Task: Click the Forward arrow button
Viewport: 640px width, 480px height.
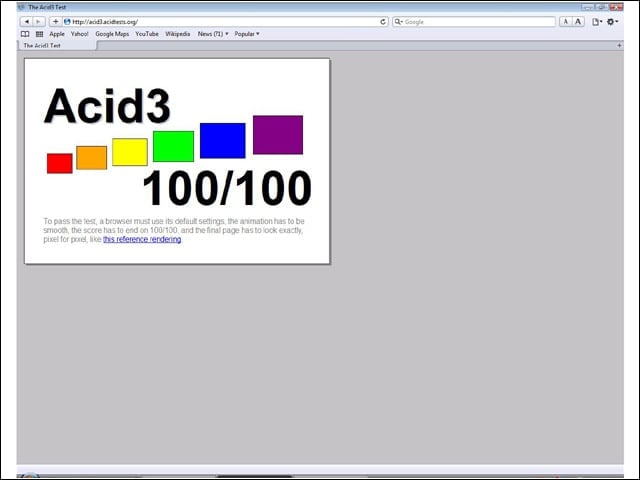Action: pyautogui.click(x=39, y=22)
